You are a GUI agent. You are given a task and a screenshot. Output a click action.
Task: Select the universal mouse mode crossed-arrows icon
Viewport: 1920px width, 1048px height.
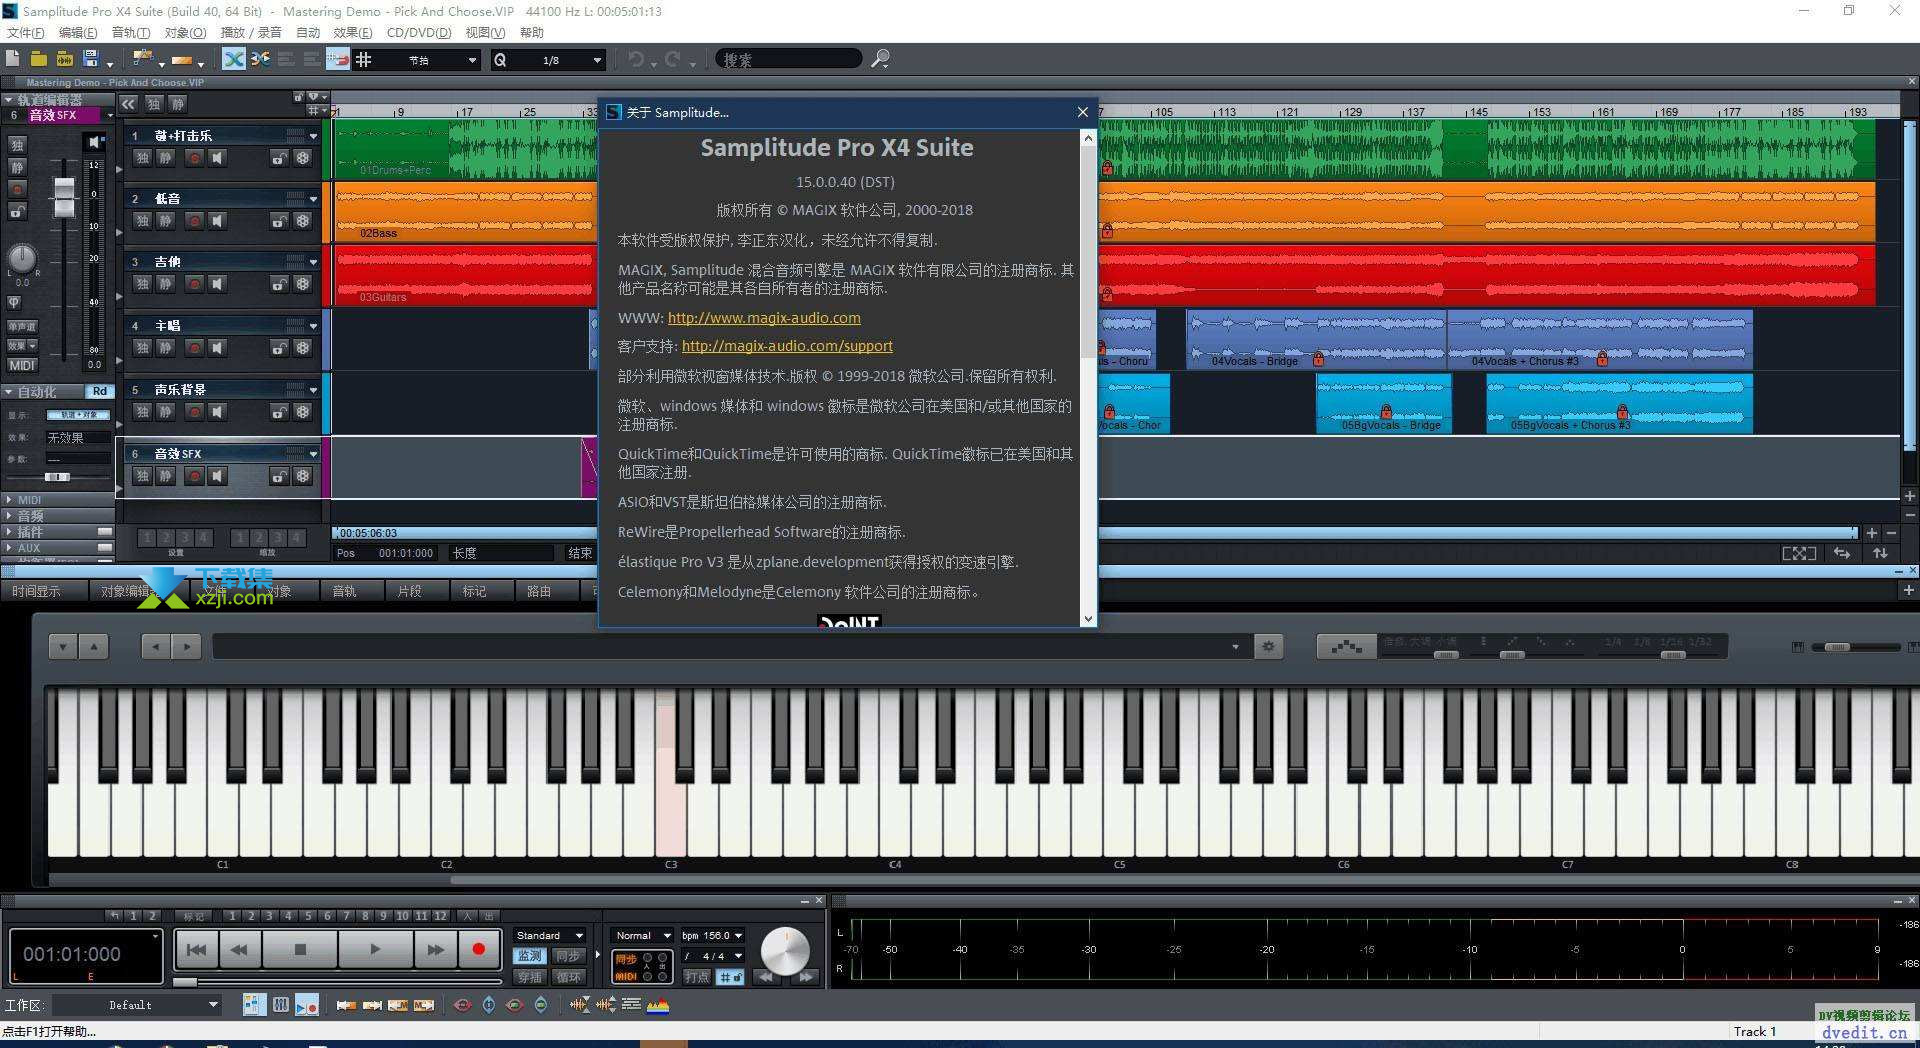pyautogui.click(x=233, y=59)
